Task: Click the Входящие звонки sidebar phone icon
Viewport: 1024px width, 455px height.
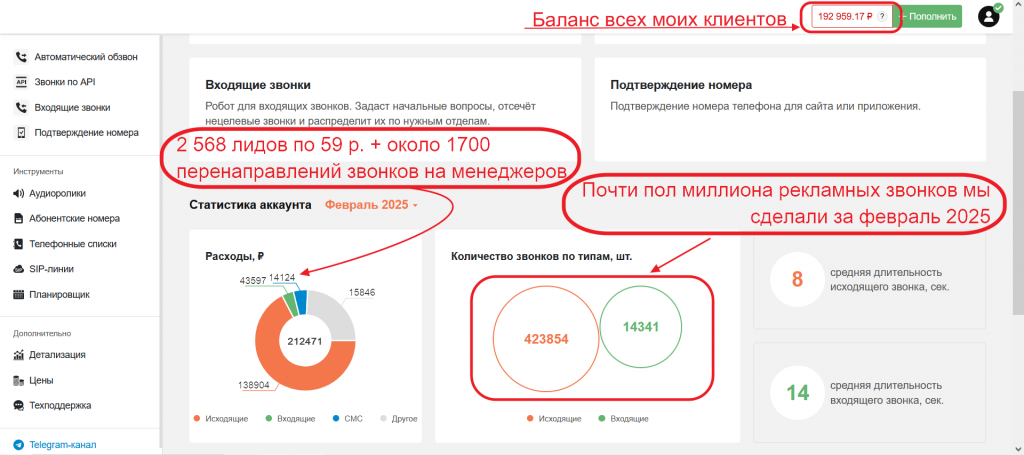Action: [20, 108]
